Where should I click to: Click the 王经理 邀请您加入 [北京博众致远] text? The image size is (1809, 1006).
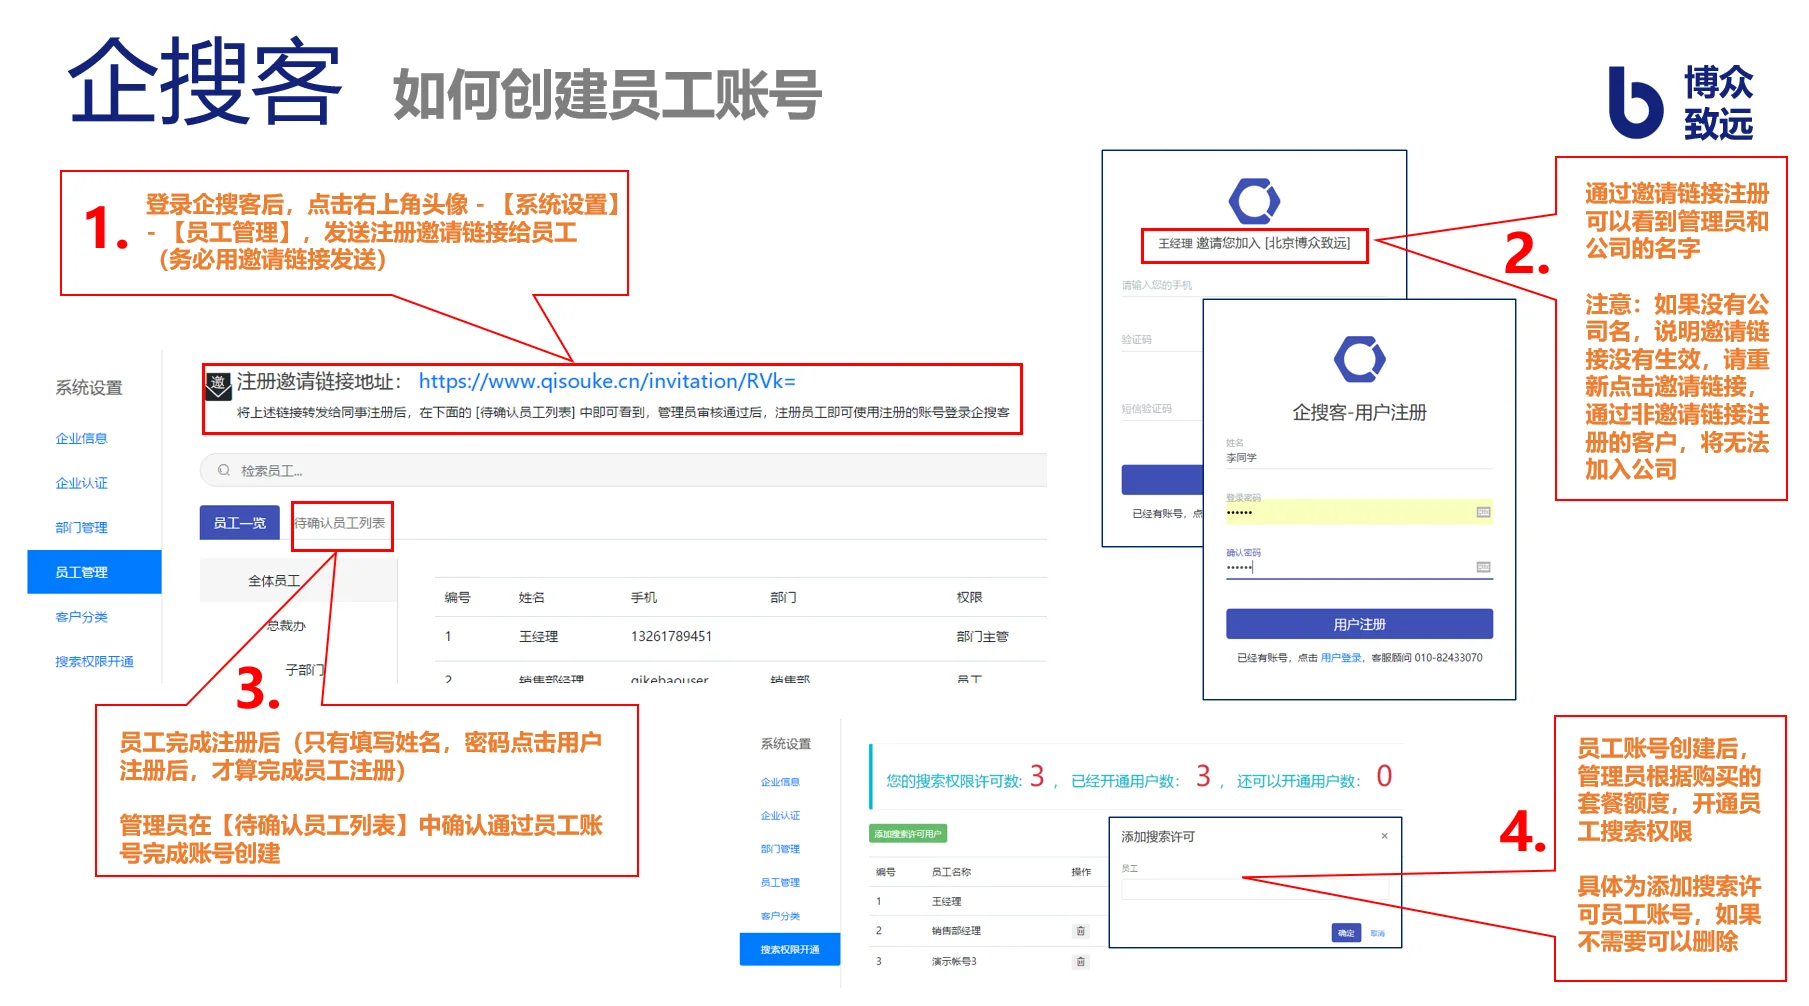1254,243
